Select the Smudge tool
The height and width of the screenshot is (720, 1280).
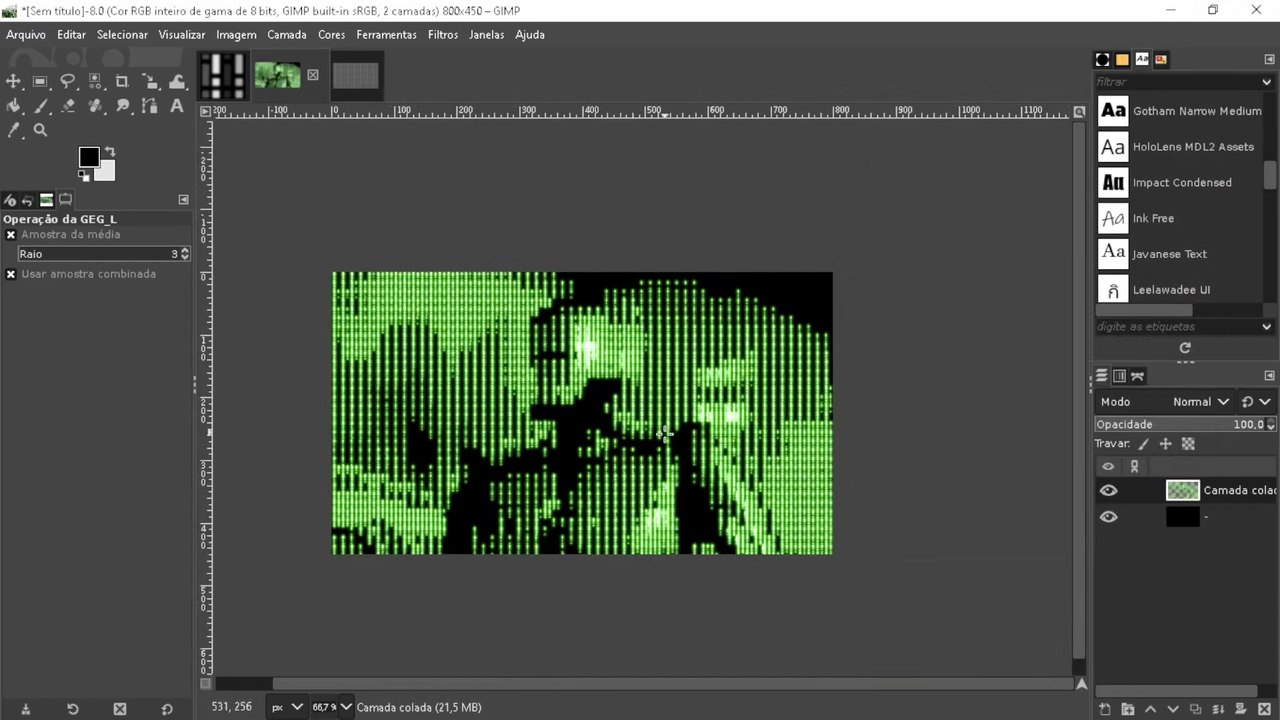122,105
